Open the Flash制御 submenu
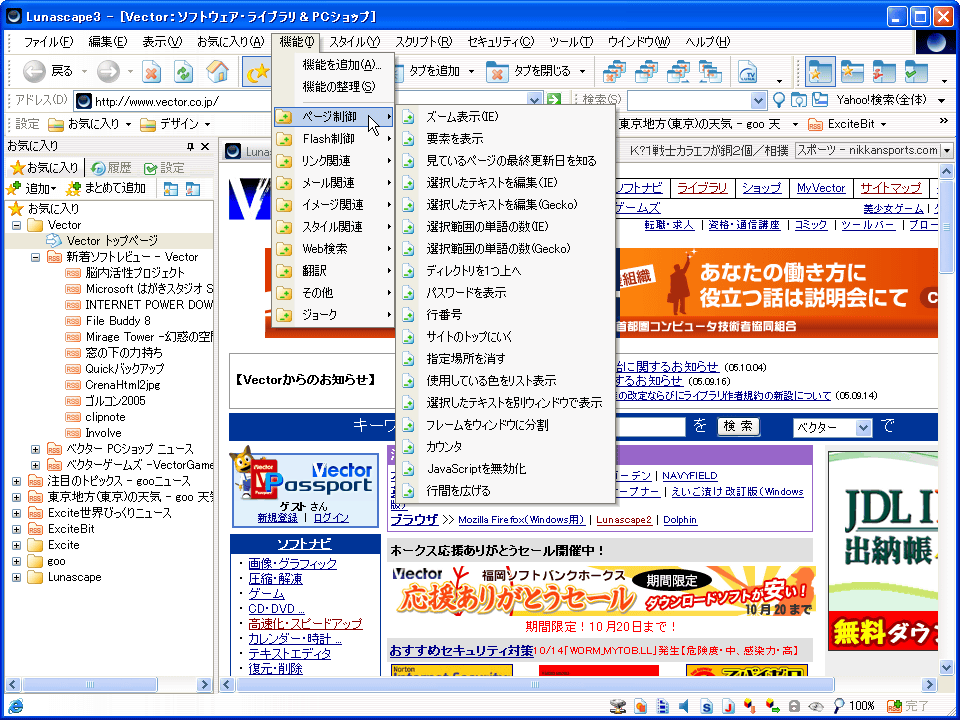This screenshot has height=720, width=960. (x=334, y=139)
